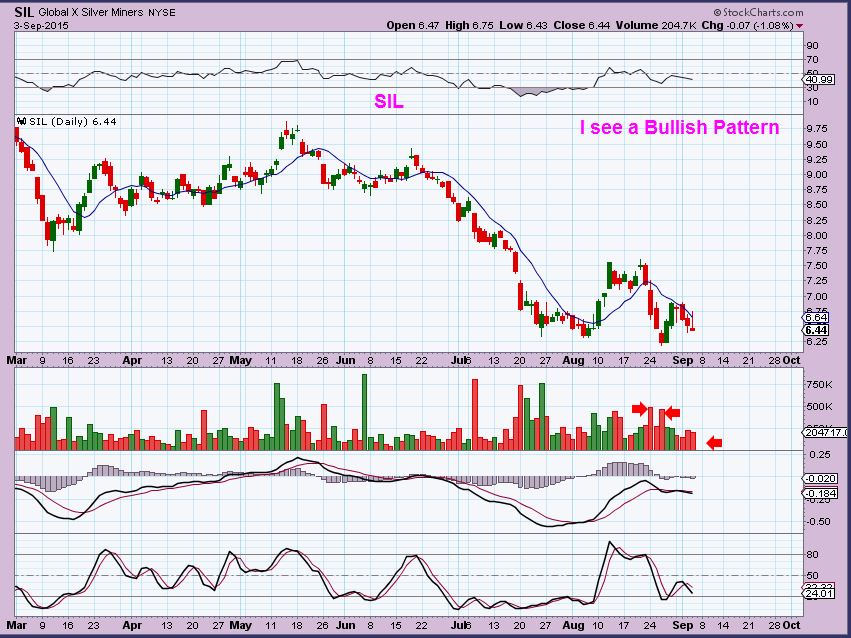The height and width of the screenshot is (638, 851).
Task: Click the '9.50' price axis label
Action: point(817,145)
